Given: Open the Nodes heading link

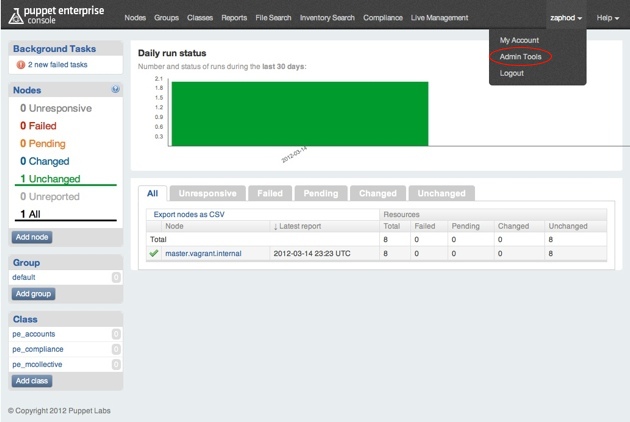Looking at the screenshot, I should 27,90.
